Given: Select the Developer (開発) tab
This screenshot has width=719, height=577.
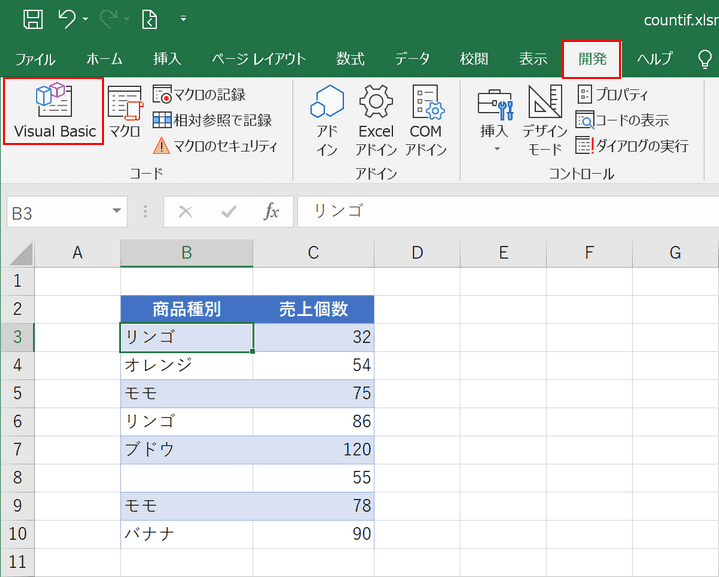Looking at the screenshot, I should tap(592, 59).
